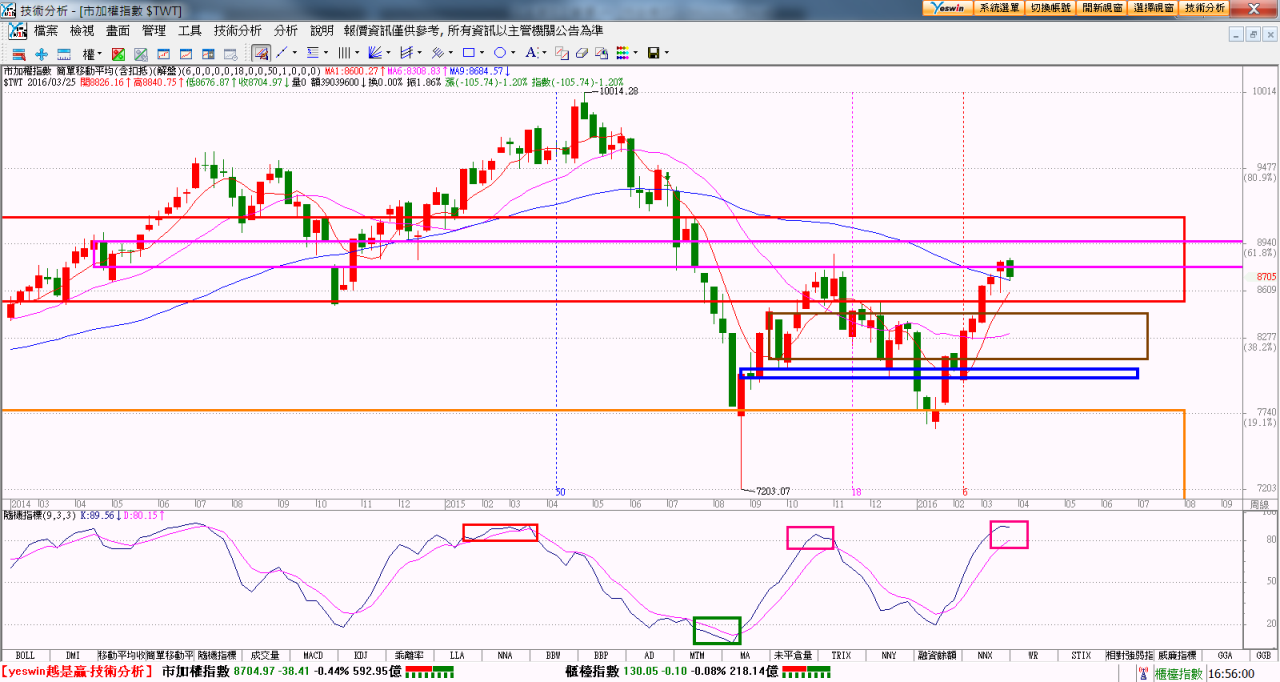Expand the save icon dropdown arrow
This screenshot has height=682, width=1280.
pos(666,53)
